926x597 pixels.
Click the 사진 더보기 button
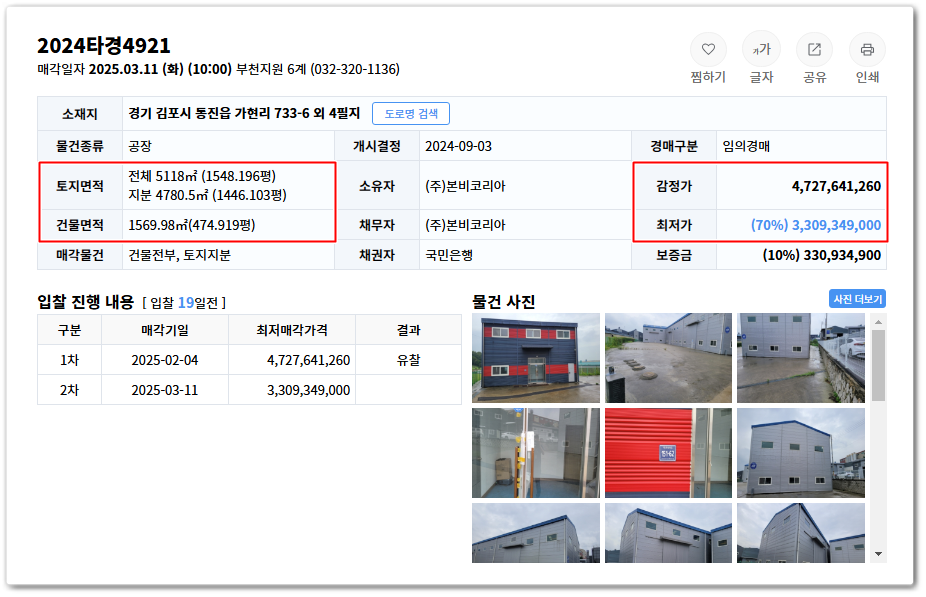857,299
